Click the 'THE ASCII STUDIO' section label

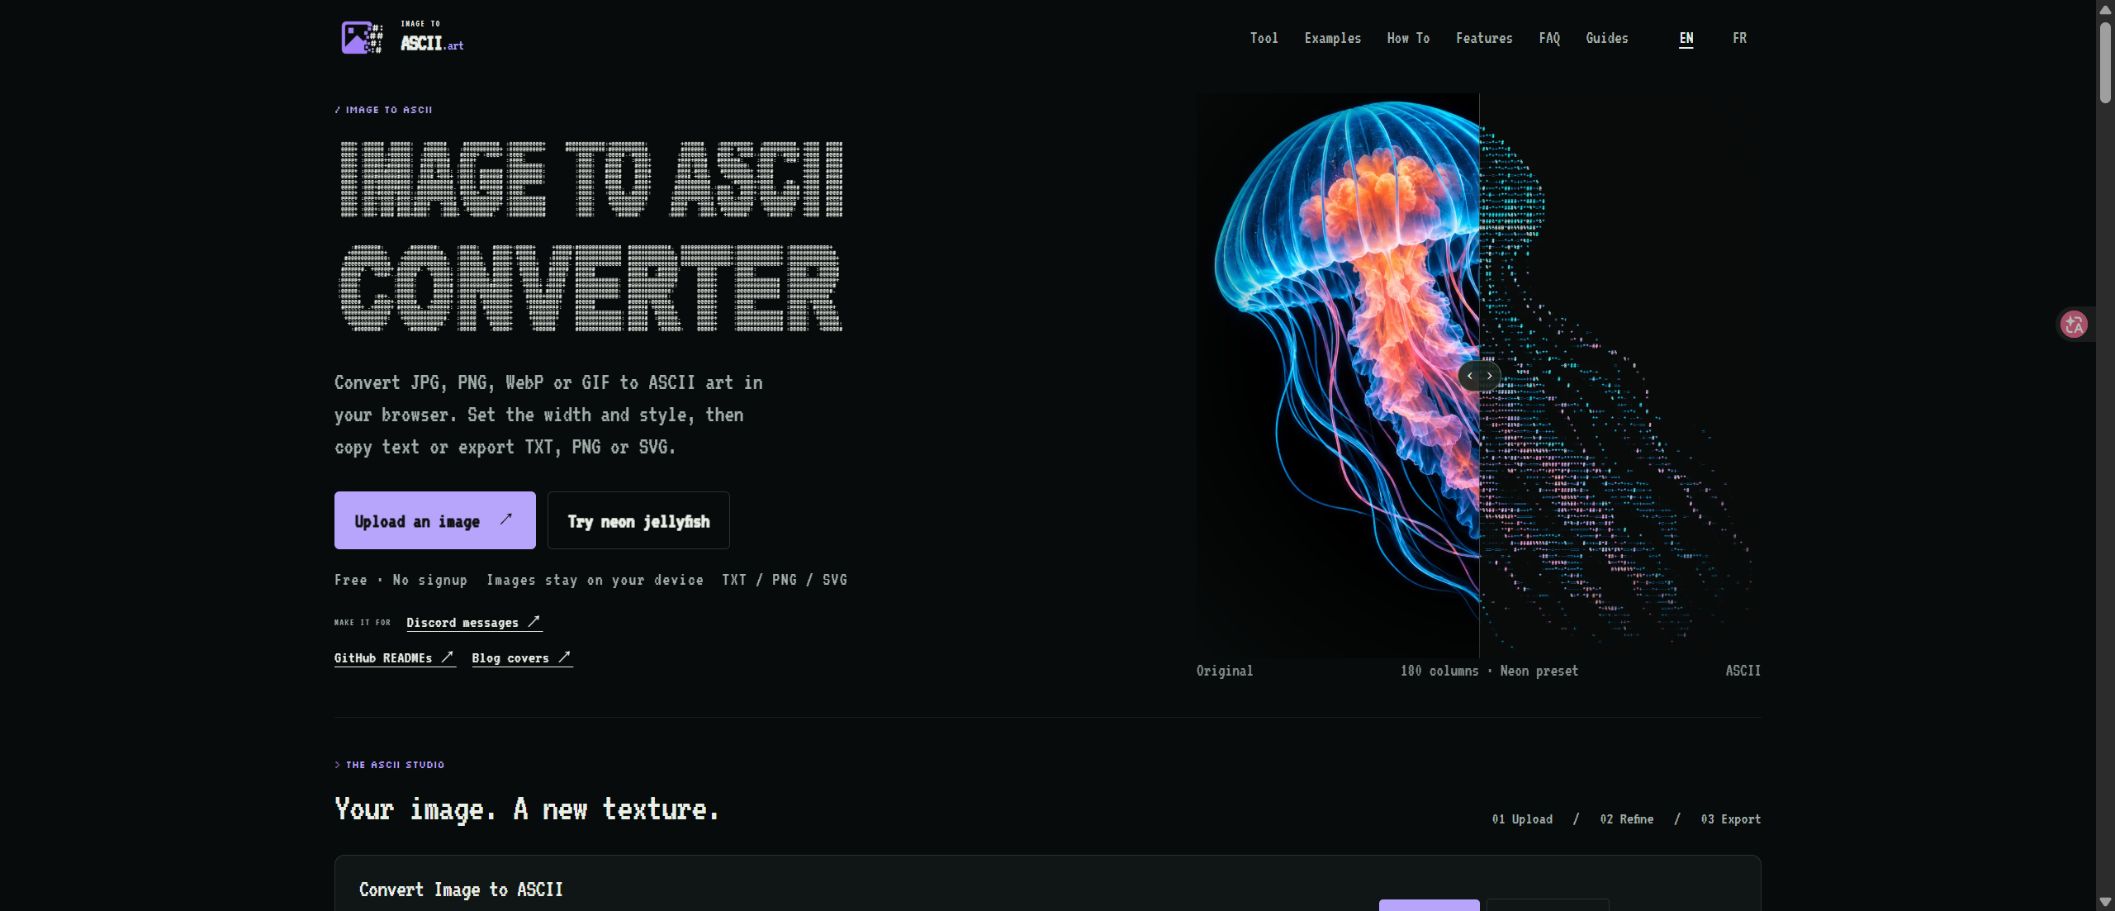(390, 765)
